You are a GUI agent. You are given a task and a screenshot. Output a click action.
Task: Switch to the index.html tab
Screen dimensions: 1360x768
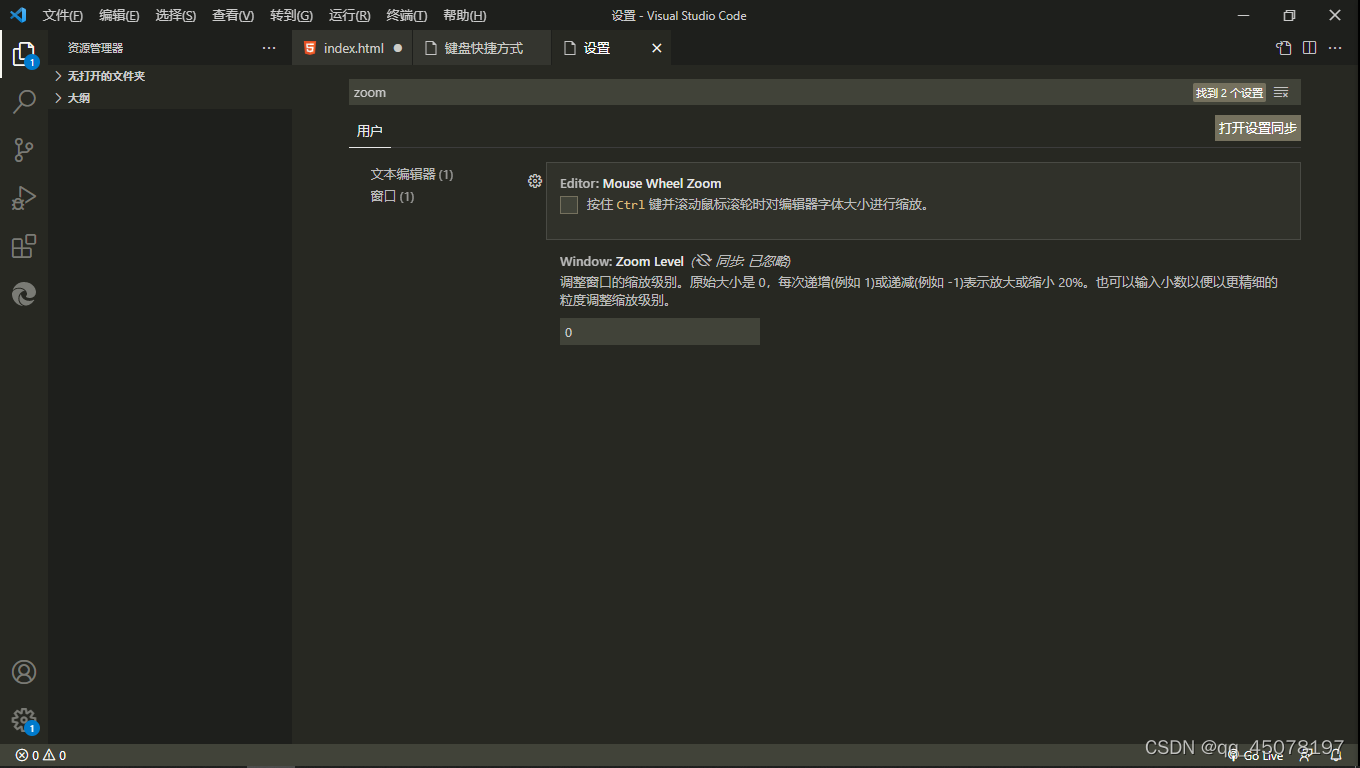(352, 48)
